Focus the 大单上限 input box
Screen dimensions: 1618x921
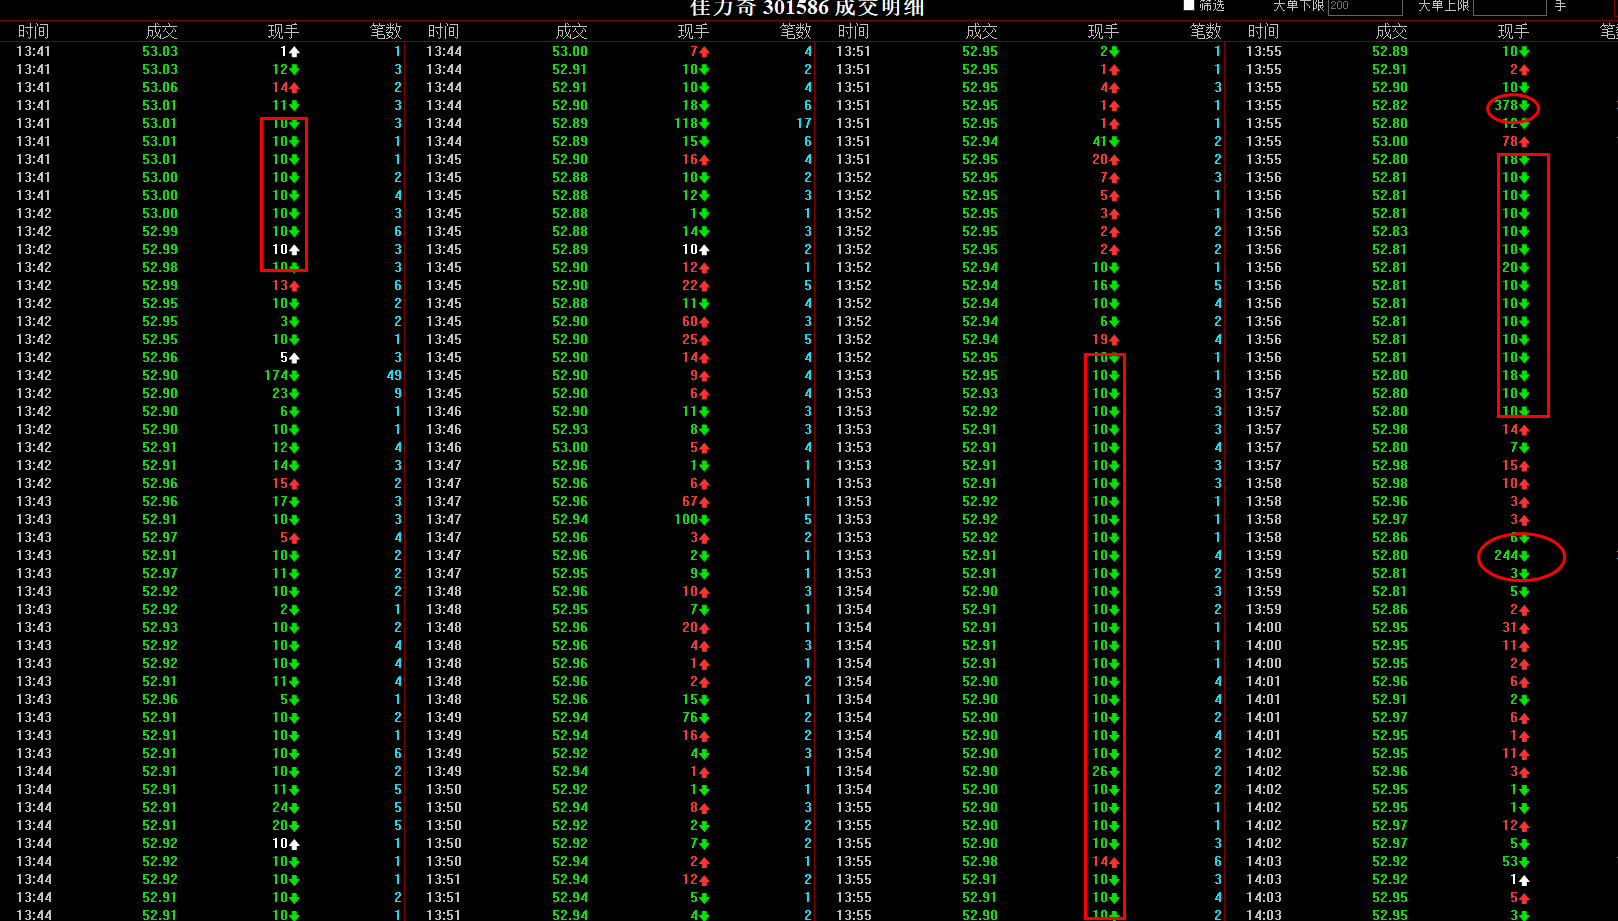(1509, 6)
